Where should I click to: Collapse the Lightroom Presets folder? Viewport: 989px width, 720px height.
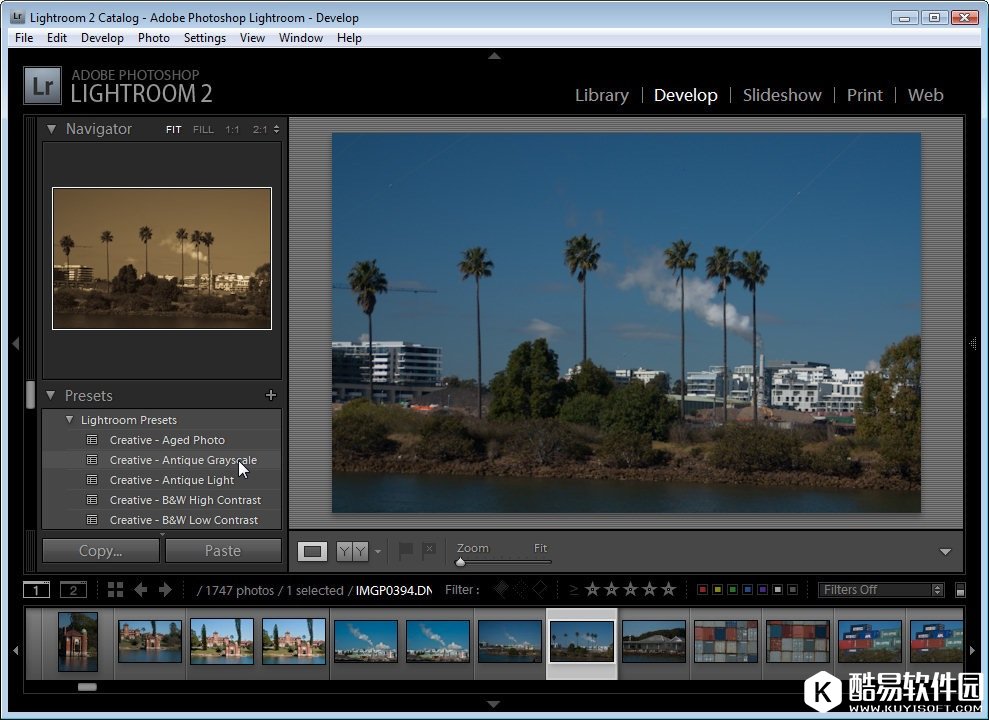(x=69, y=420)
